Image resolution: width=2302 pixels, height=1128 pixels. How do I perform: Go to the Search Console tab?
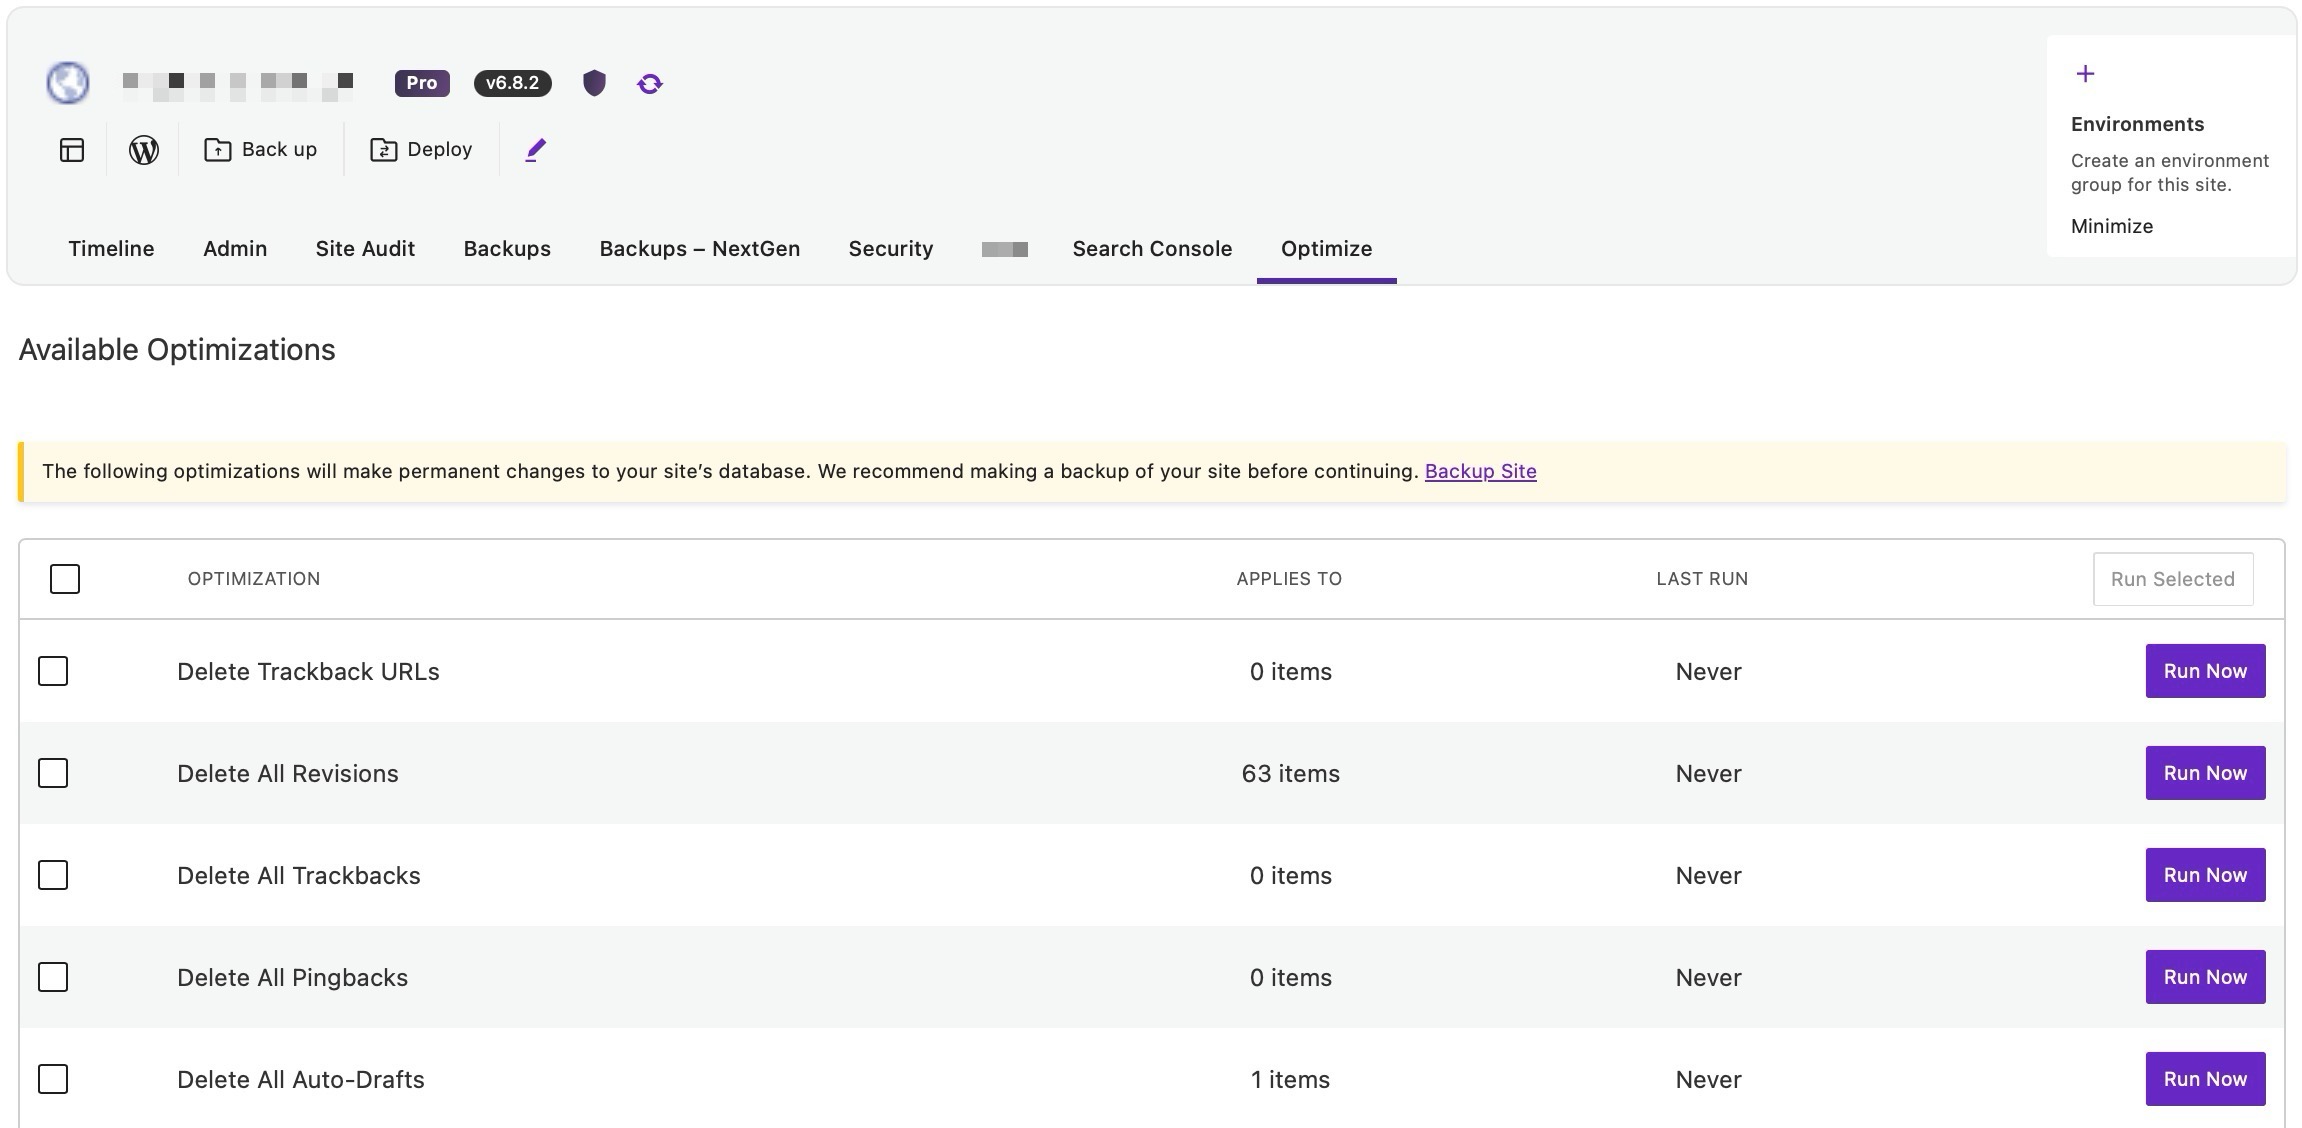pyautogui.click(x=1152, y=249)
